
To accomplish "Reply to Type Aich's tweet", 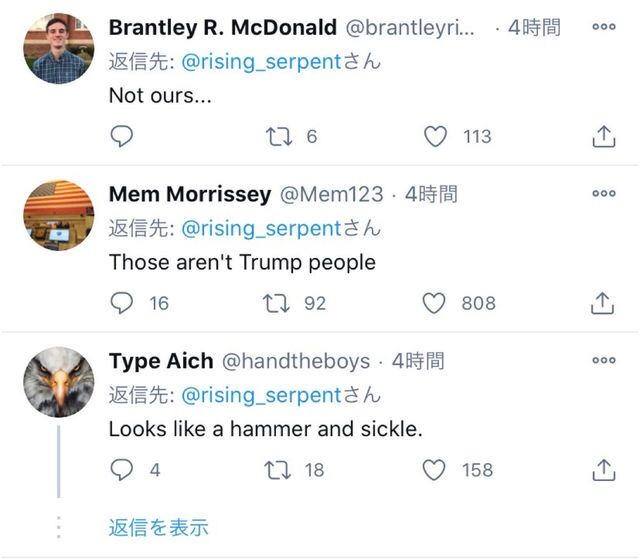I will point(121,468).
